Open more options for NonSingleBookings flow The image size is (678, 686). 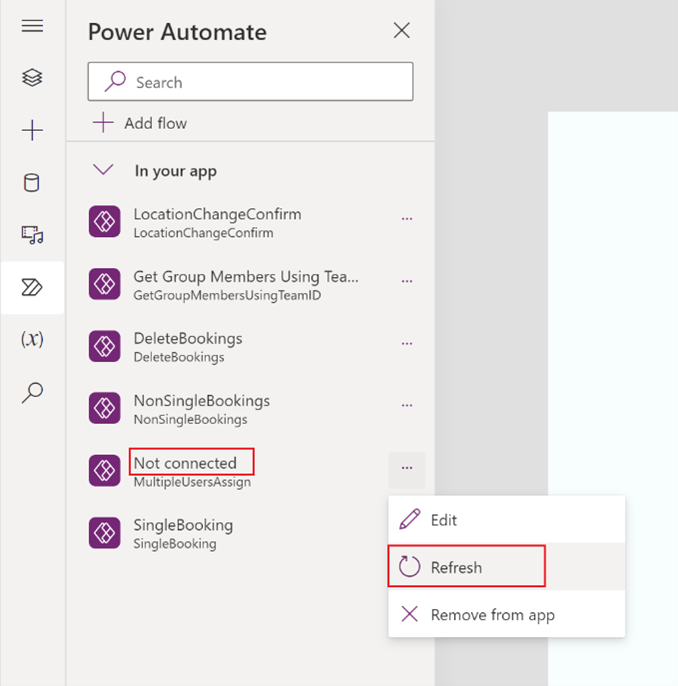pyautogui.click(x=406, y=406)
